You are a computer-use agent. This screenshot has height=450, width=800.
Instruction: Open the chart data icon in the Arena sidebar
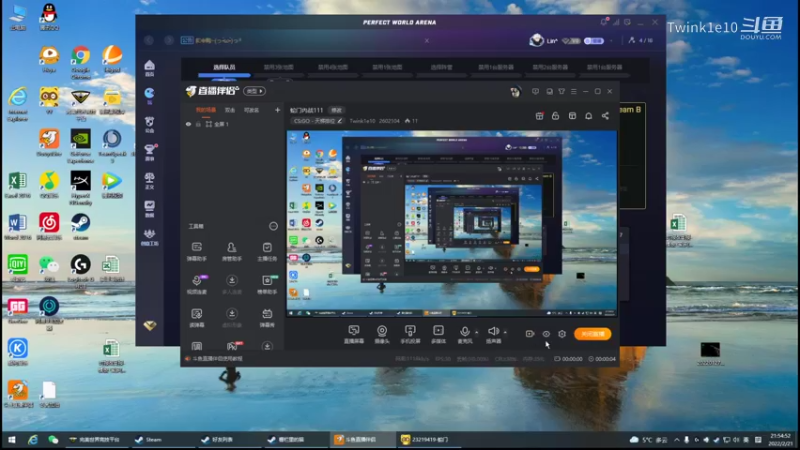tap(149, 208)
